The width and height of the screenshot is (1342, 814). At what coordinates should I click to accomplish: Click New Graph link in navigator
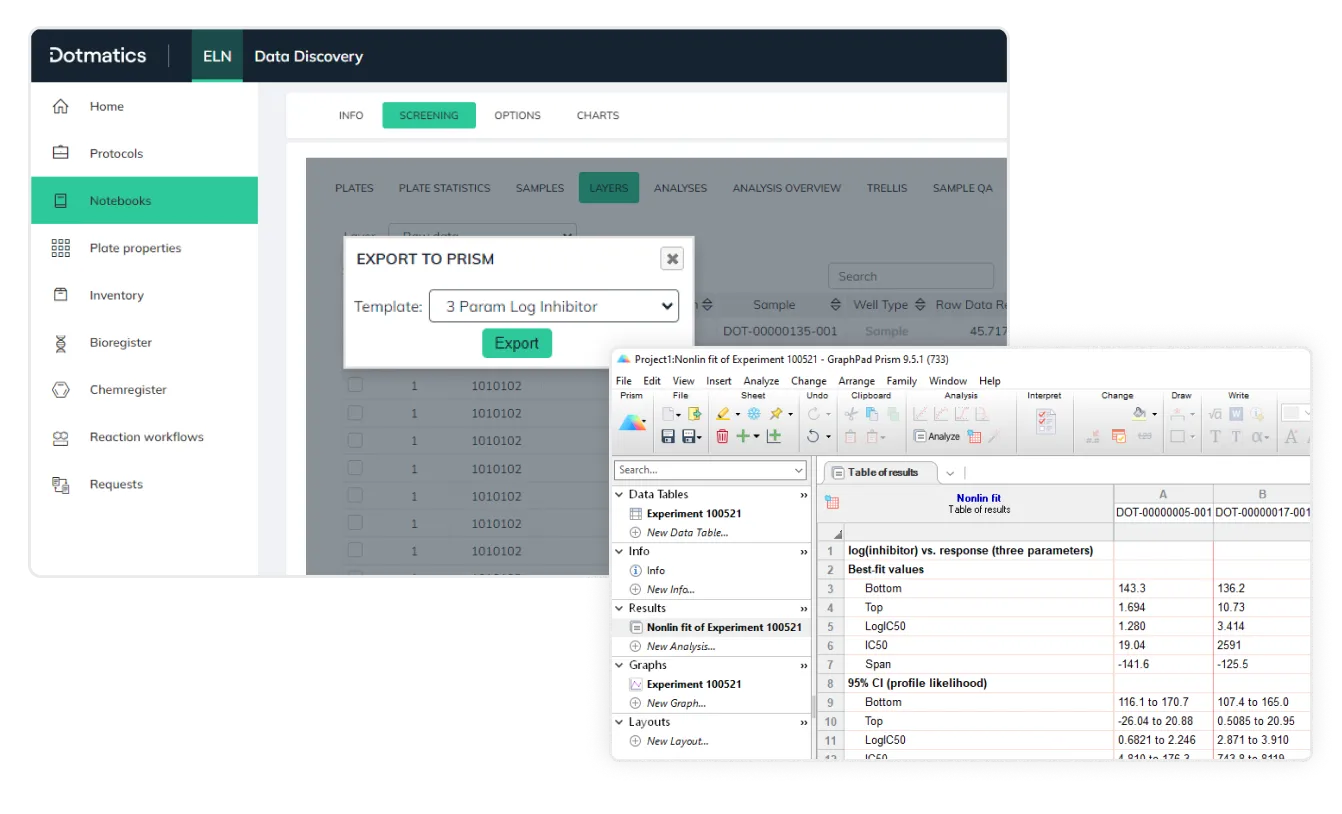[676, 704]
